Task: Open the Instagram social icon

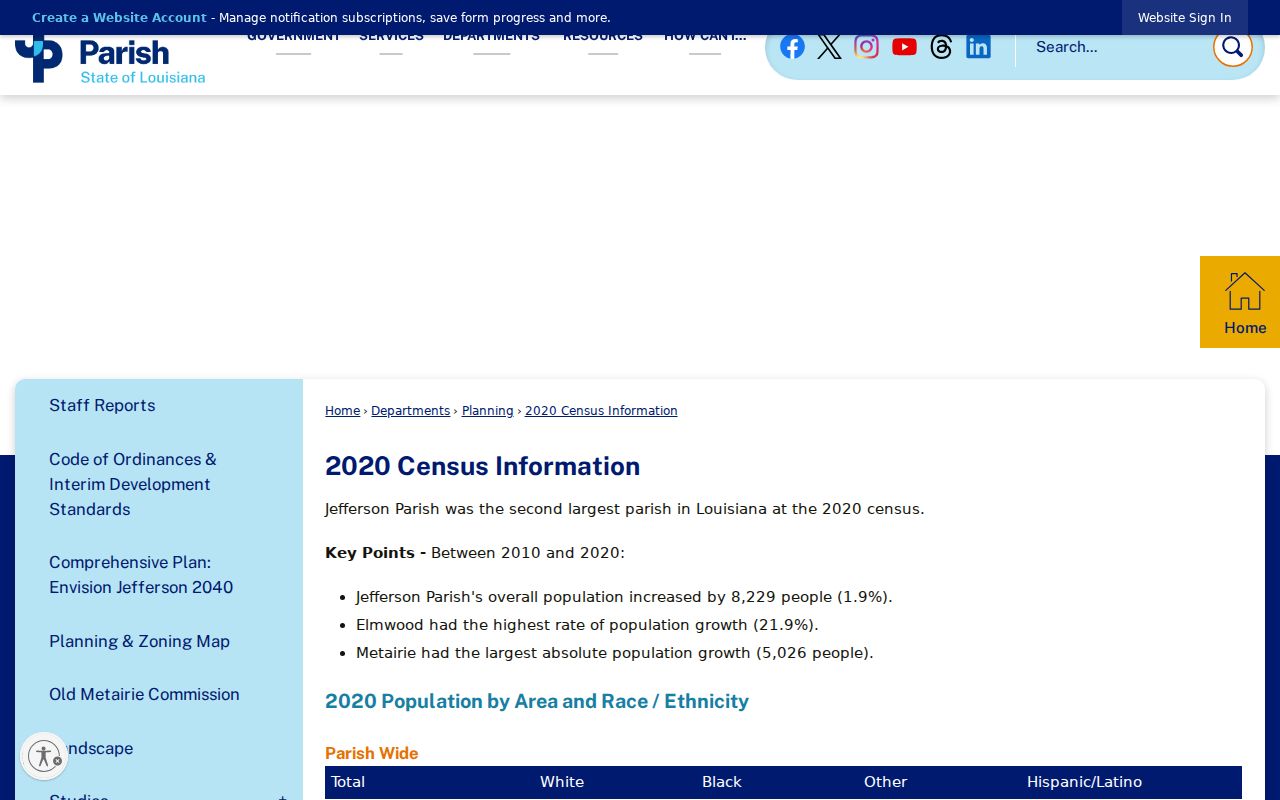Action: click(866, 47)
